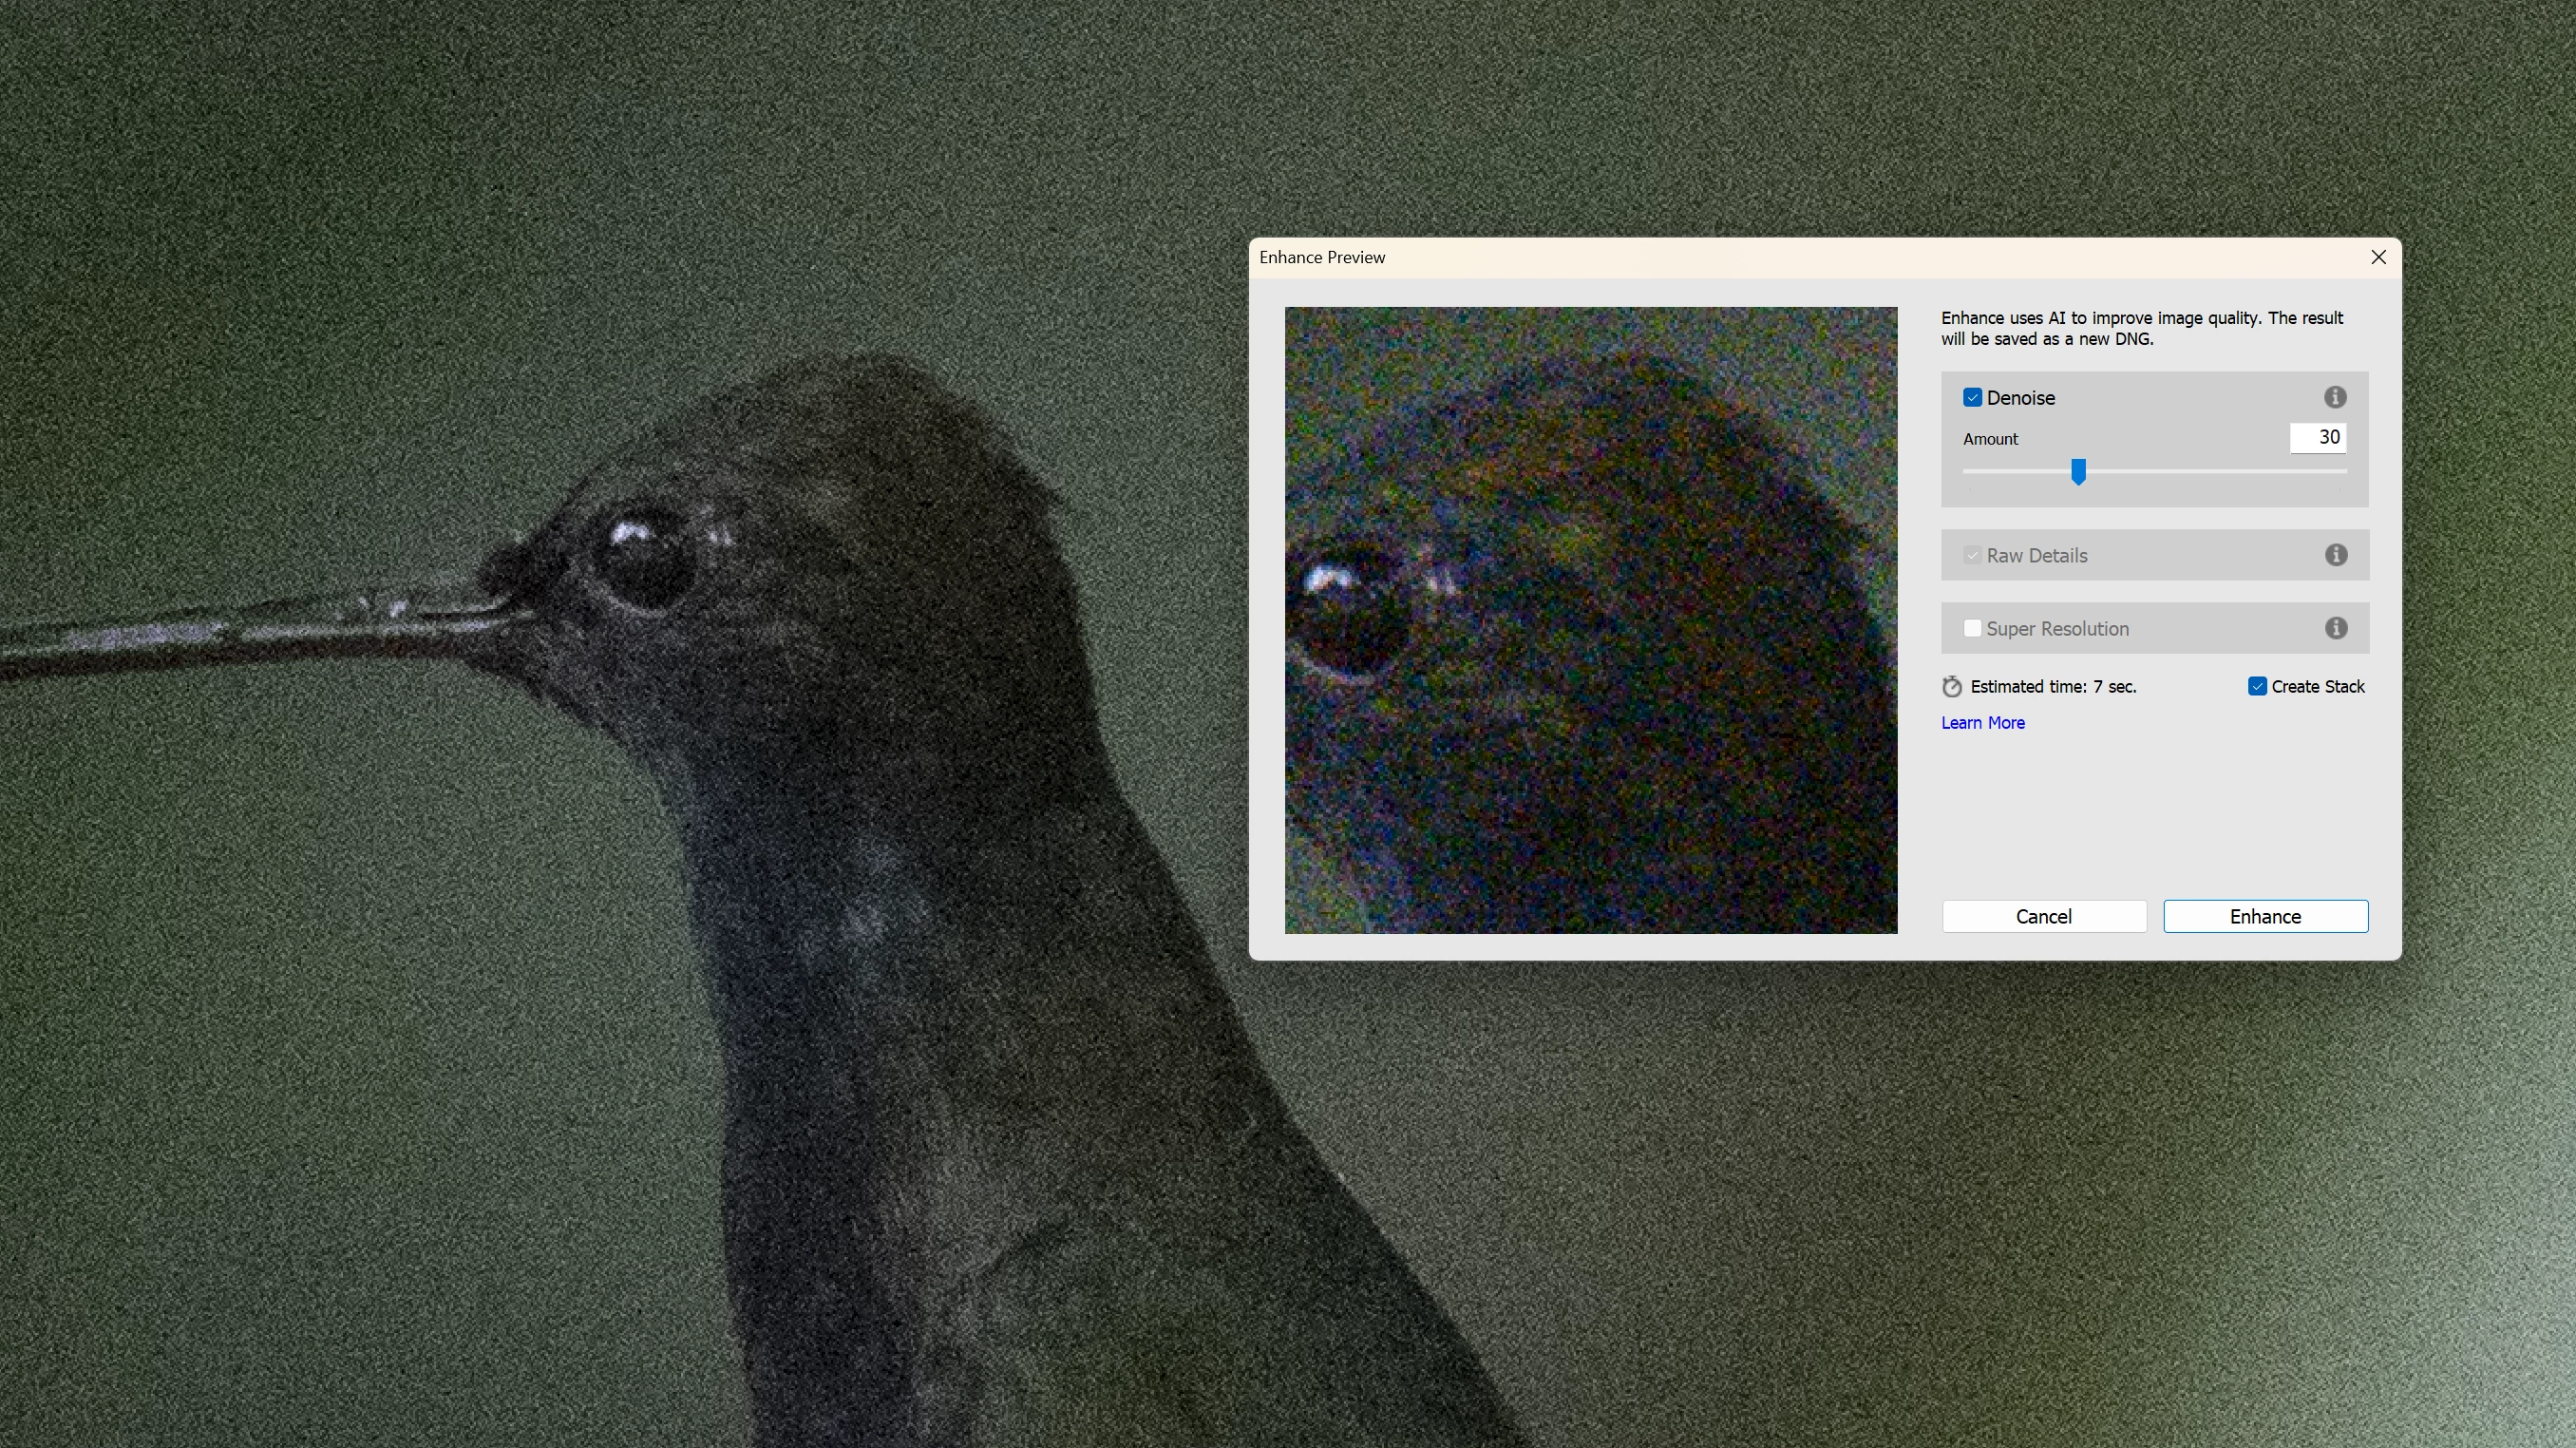Click the Amount value field showing 30
The height and width of the screenshot is (1448, 2576).
[x=2317, y=438]
